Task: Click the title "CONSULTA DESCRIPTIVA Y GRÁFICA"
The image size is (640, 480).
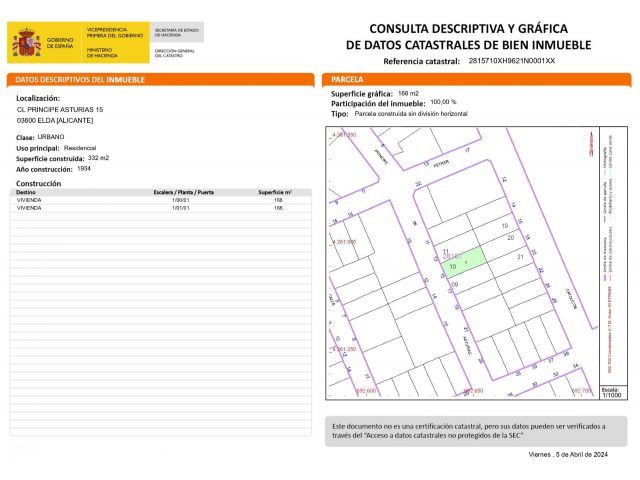Action: [469, 29]
